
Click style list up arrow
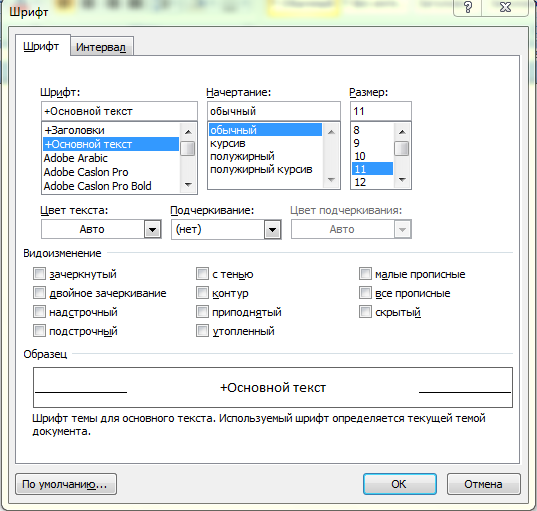click(x=331, y=132)
